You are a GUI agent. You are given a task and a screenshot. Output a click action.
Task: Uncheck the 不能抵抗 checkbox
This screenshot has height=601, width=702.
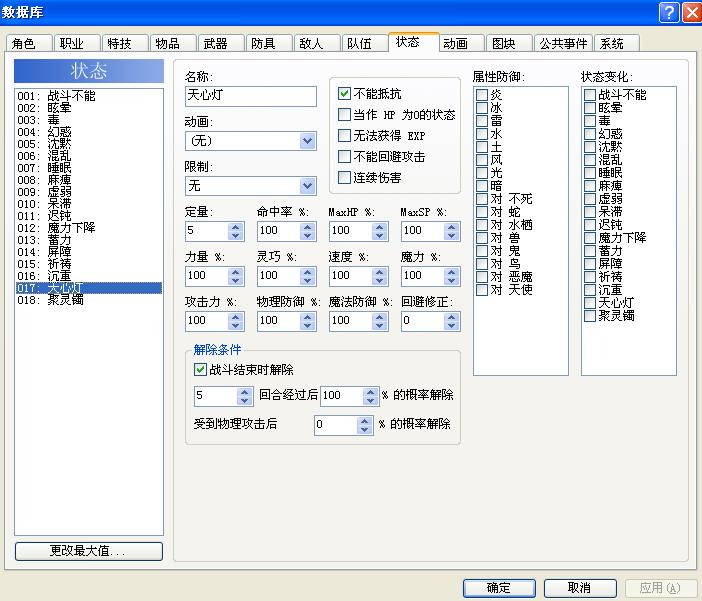pyautogui.click(x=344, y=94)
